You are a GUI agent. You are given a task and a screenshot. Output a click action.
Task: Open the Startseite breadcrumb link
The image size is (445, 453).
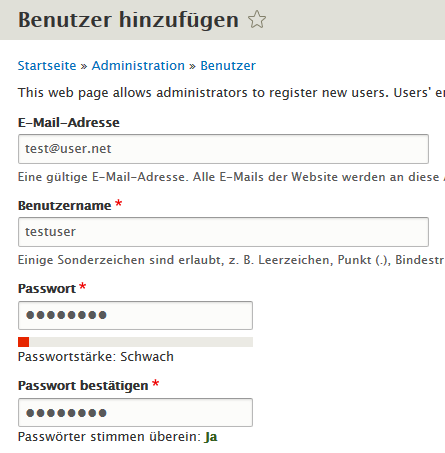(47, 66)
